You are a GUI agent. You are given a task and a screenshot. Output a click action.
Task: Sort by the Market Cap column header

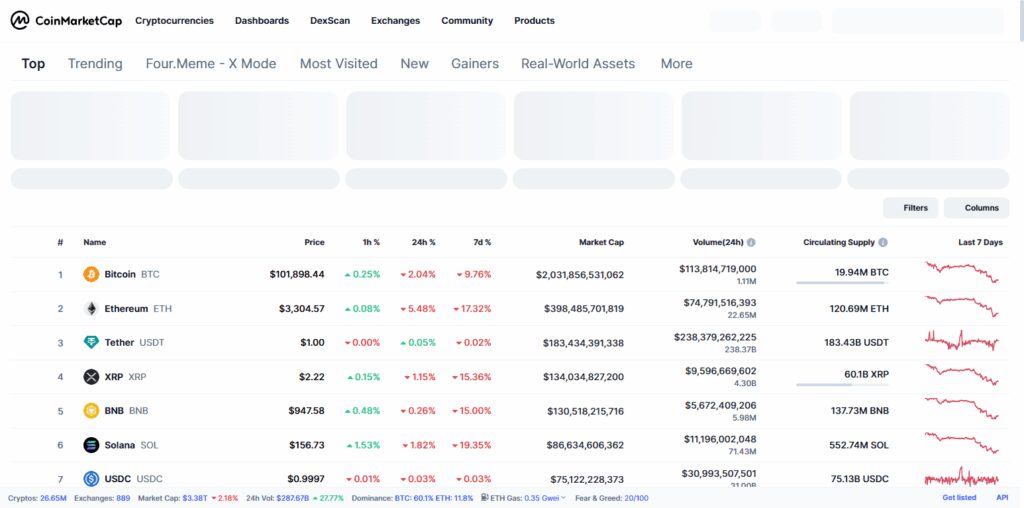(x=601, y=242)
